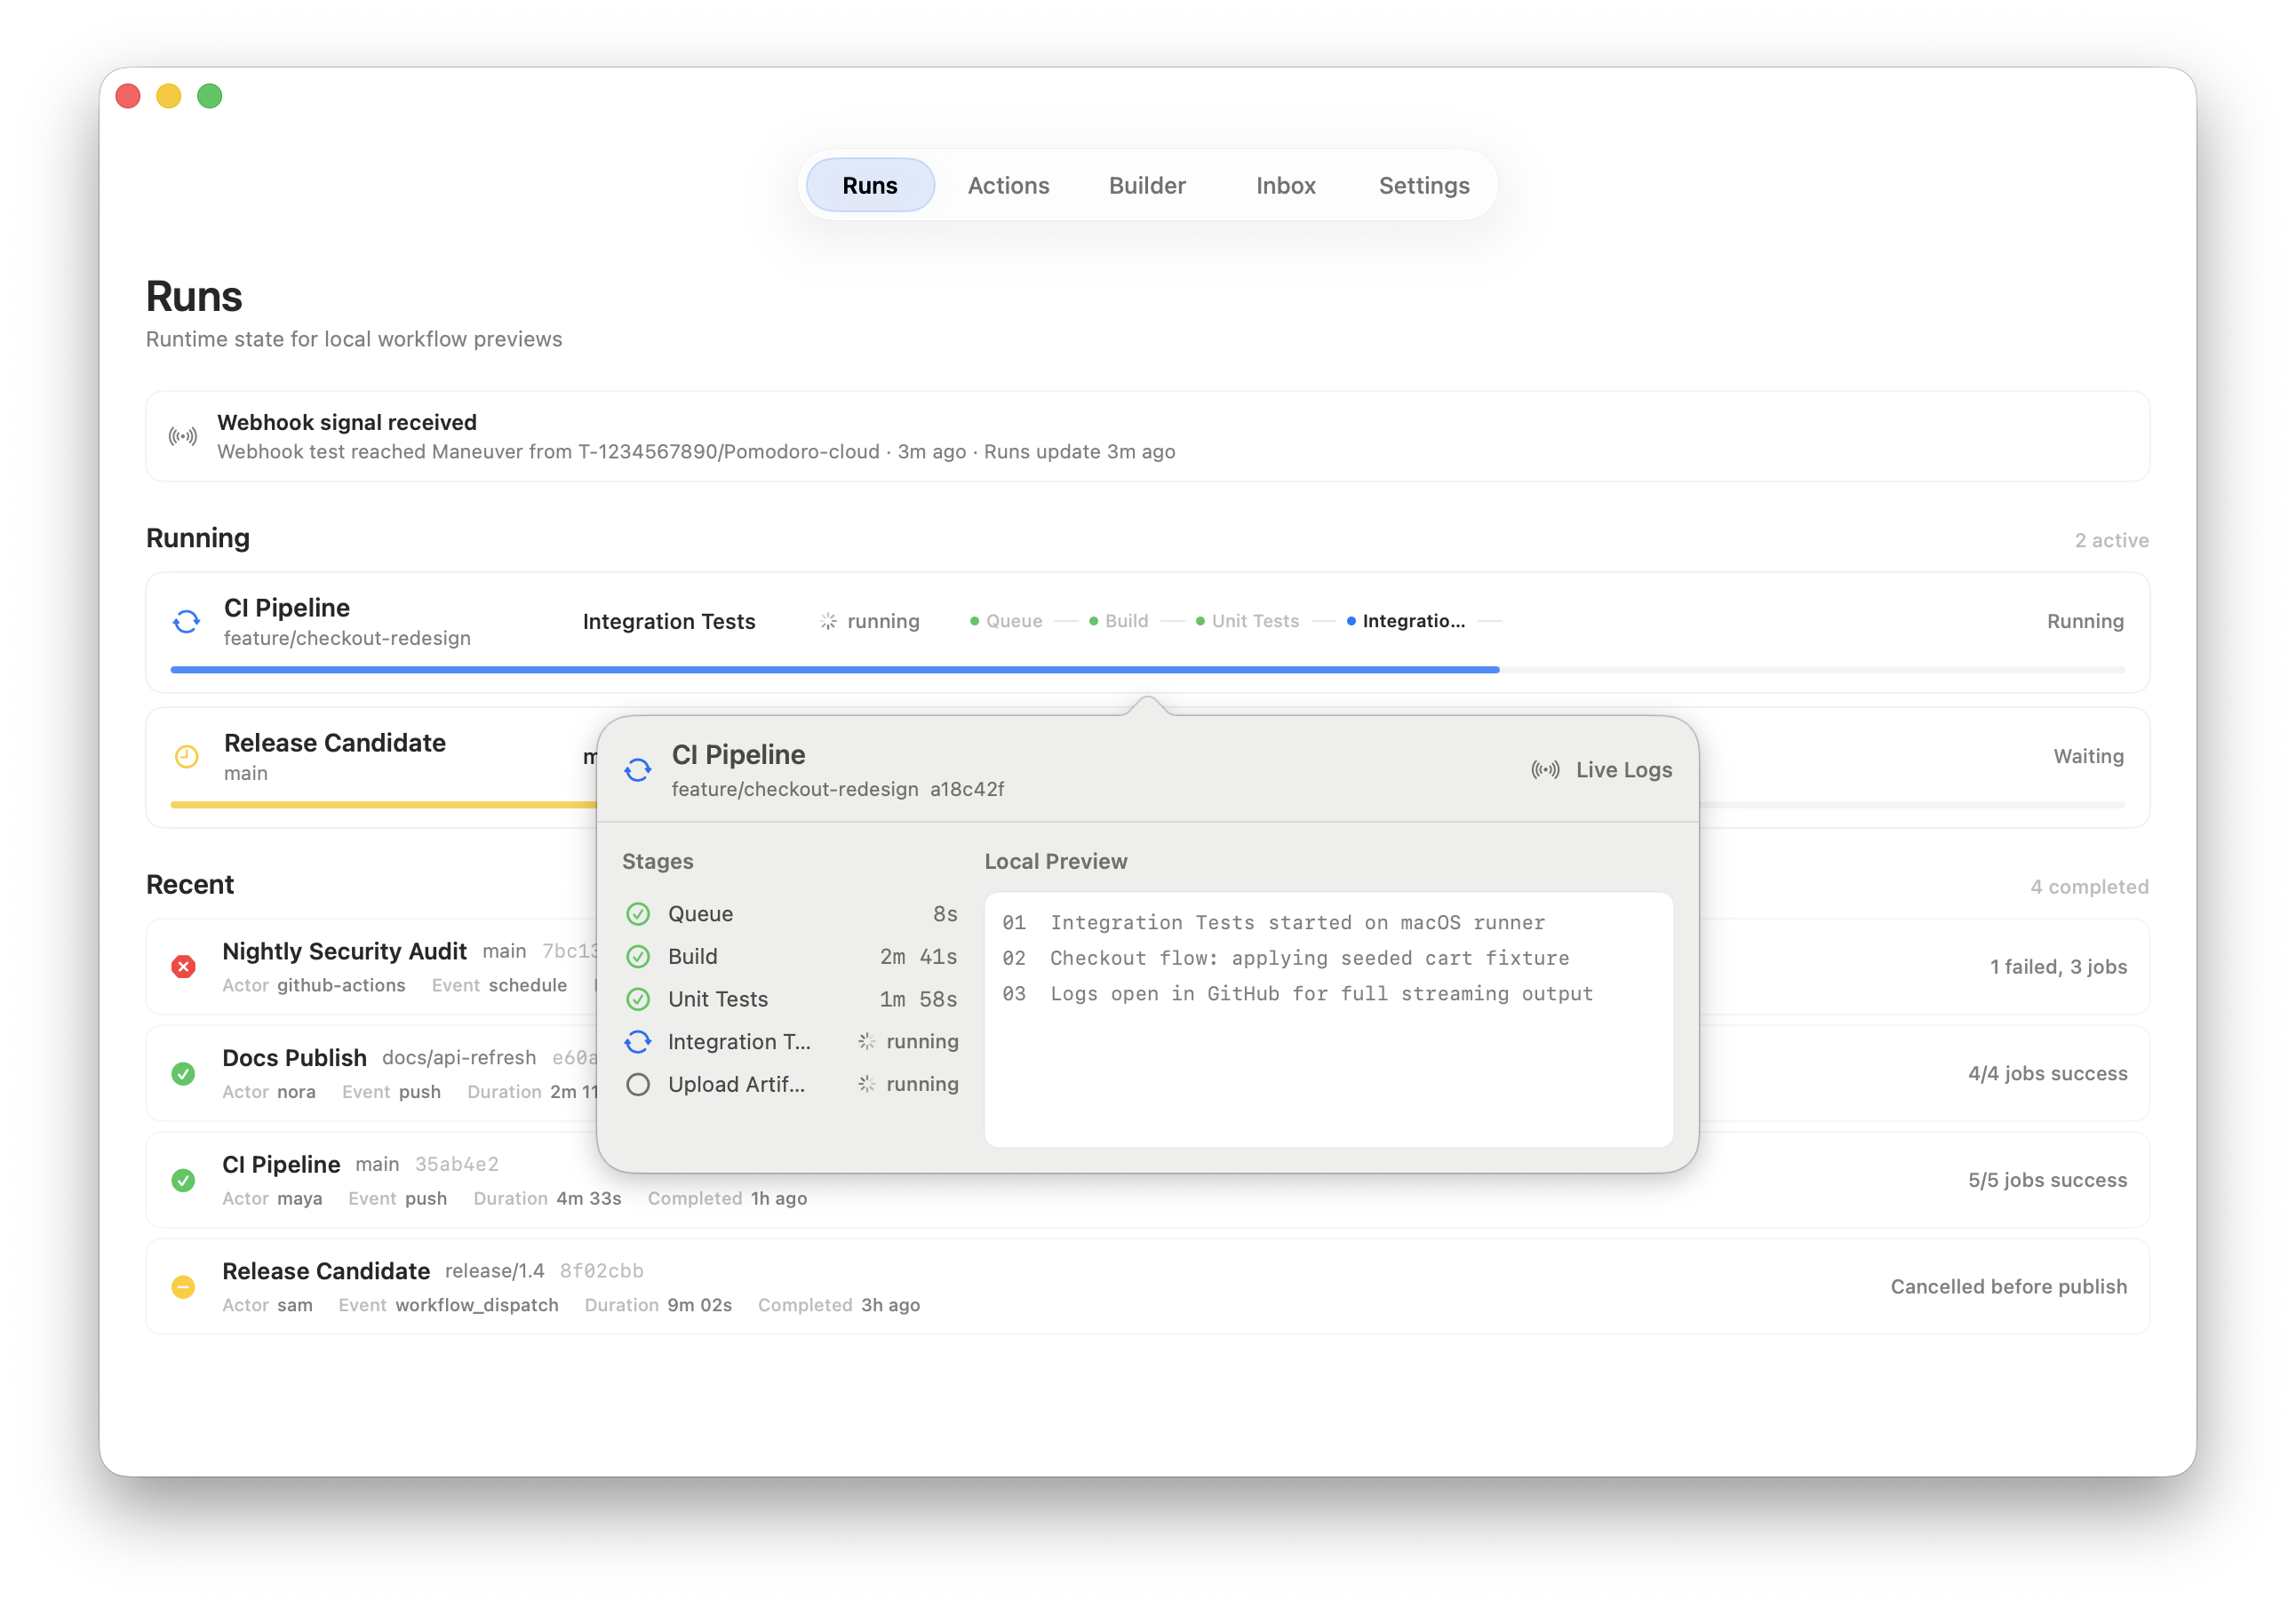
Task: Click the commit hash 8f02cbb
Action: coord(601,1271)
